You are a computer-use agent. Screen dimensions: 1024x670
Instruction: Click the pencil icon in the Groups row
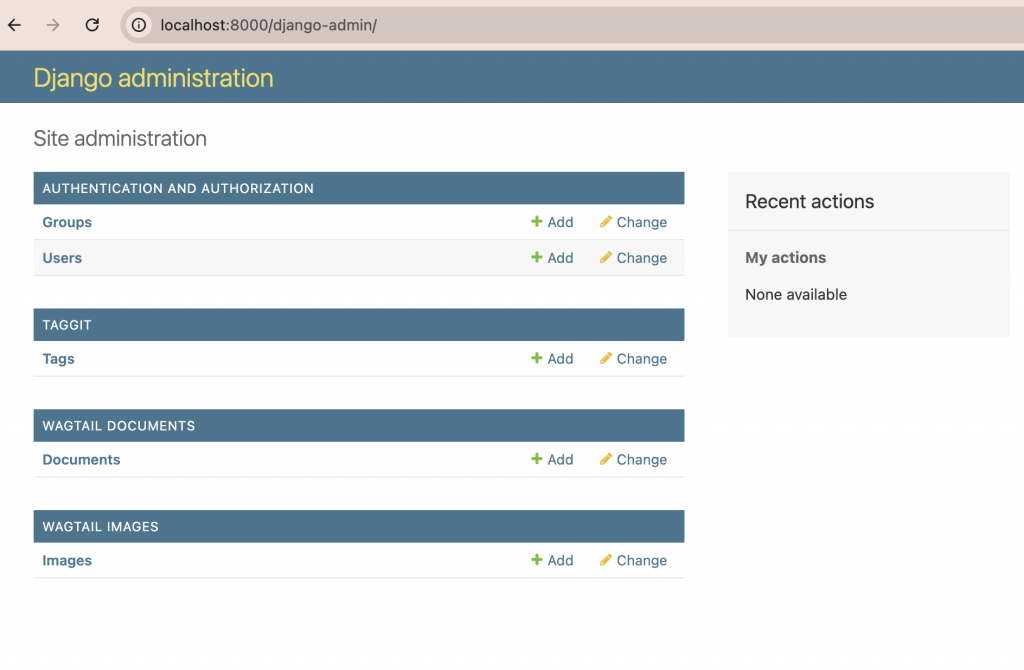(606, 221)
